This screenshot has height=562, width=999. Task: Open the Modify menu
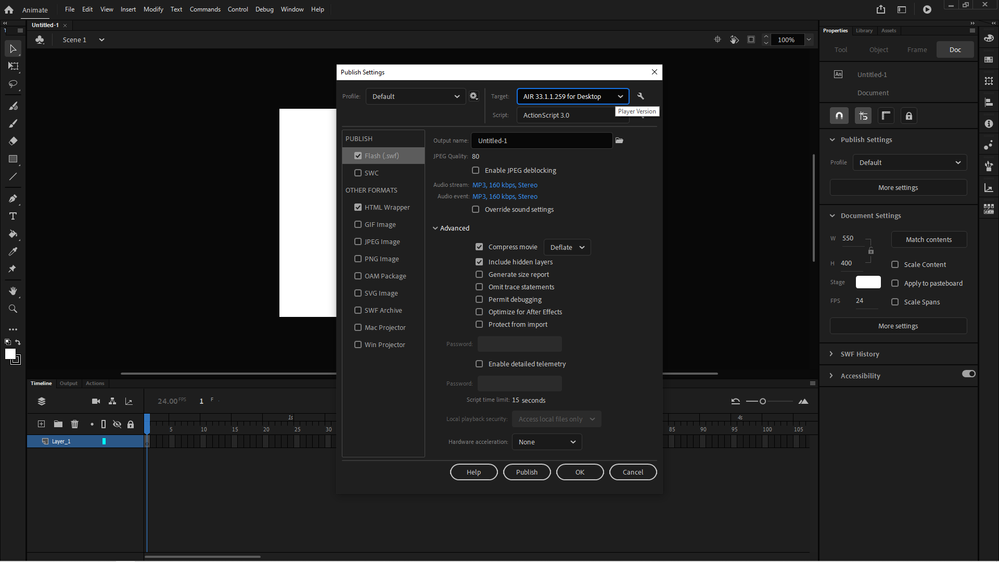pyautogui.click(x=153, y=9)
